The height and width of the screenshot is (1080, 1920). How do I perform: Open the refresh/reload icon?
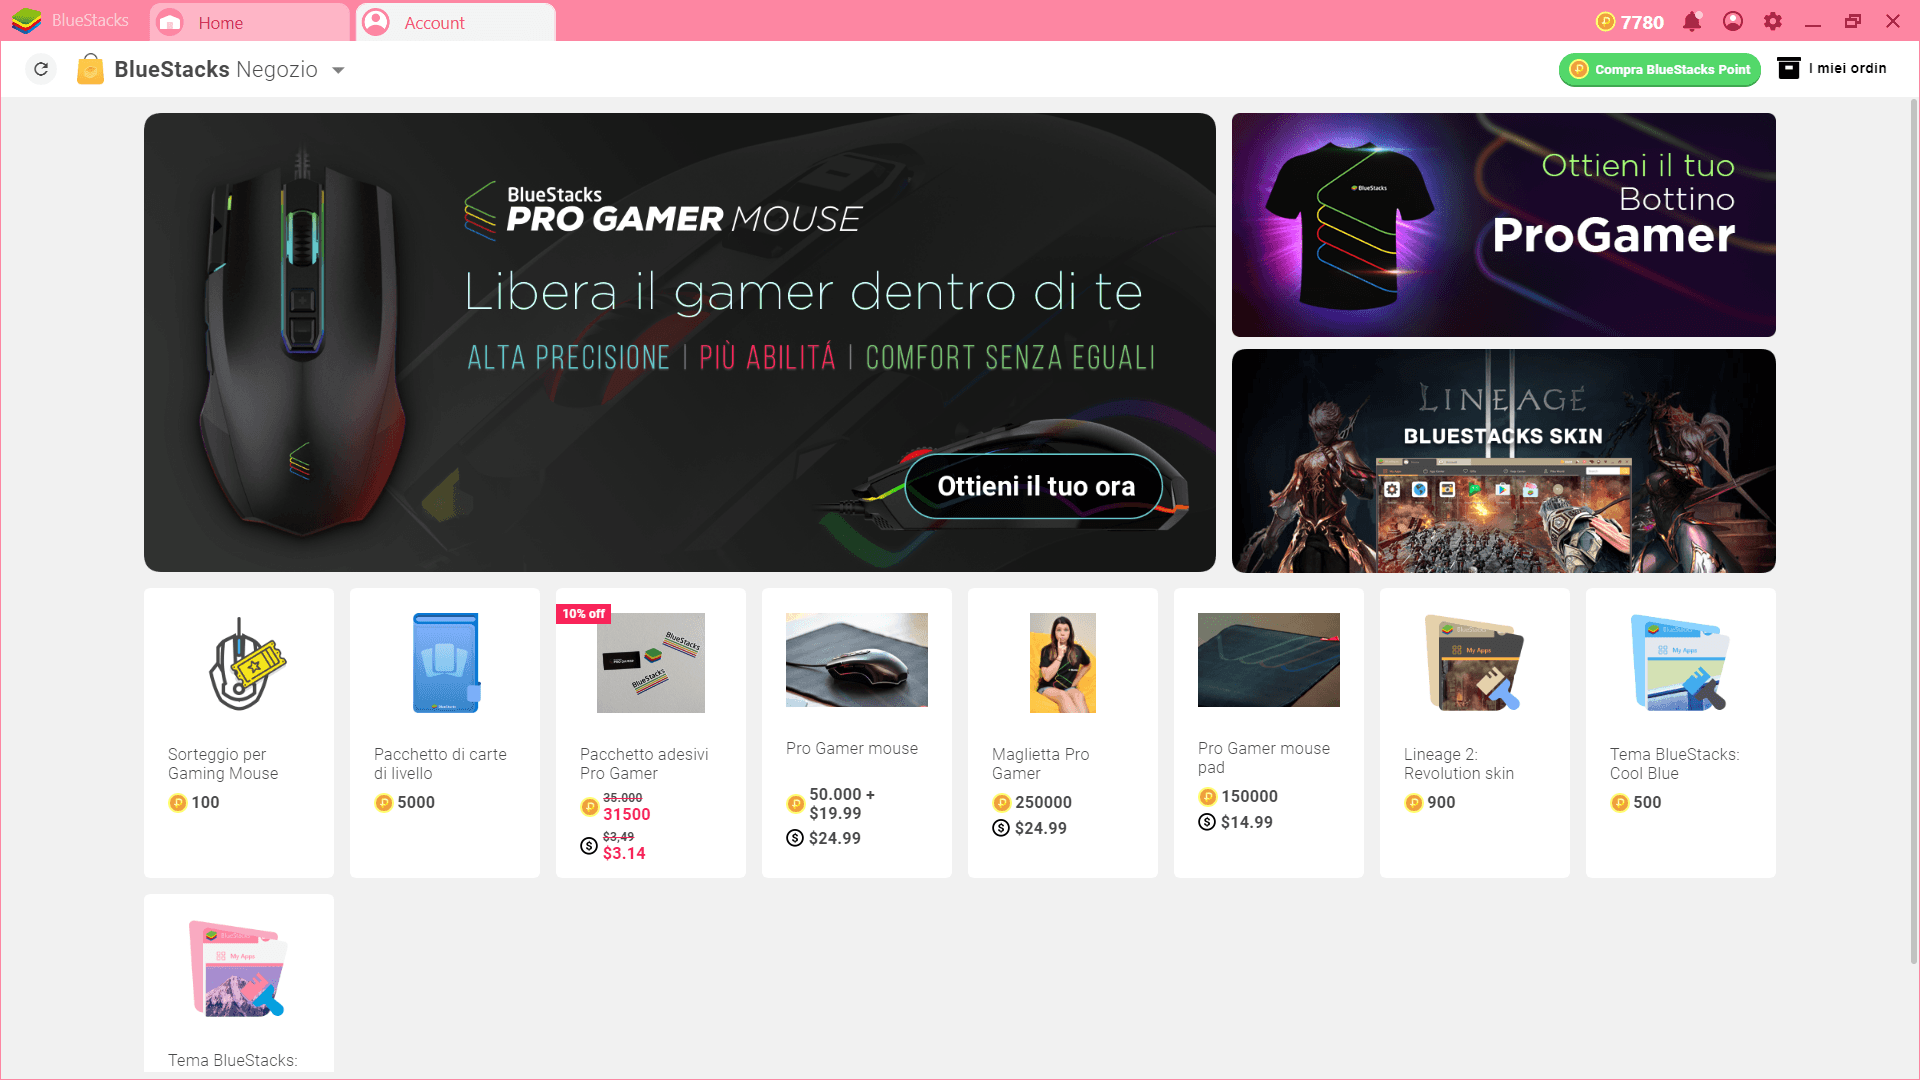41,69
